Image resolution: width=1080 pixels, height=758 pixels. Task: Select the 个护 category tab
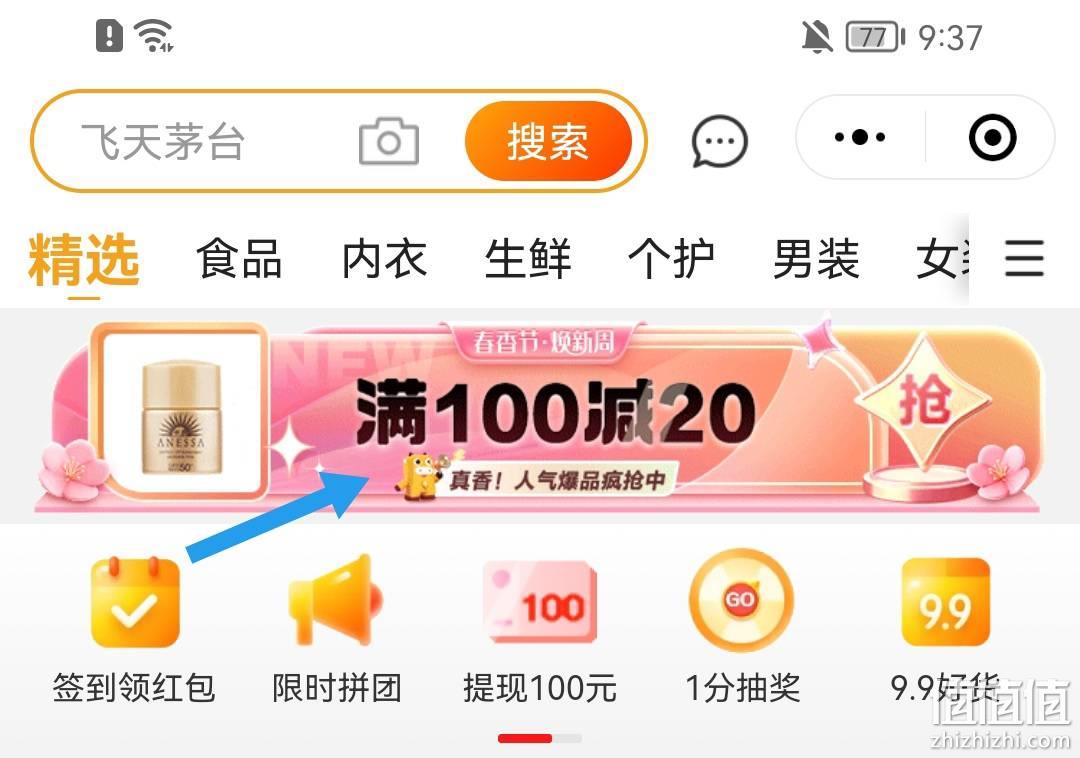[x=672, y=259]
